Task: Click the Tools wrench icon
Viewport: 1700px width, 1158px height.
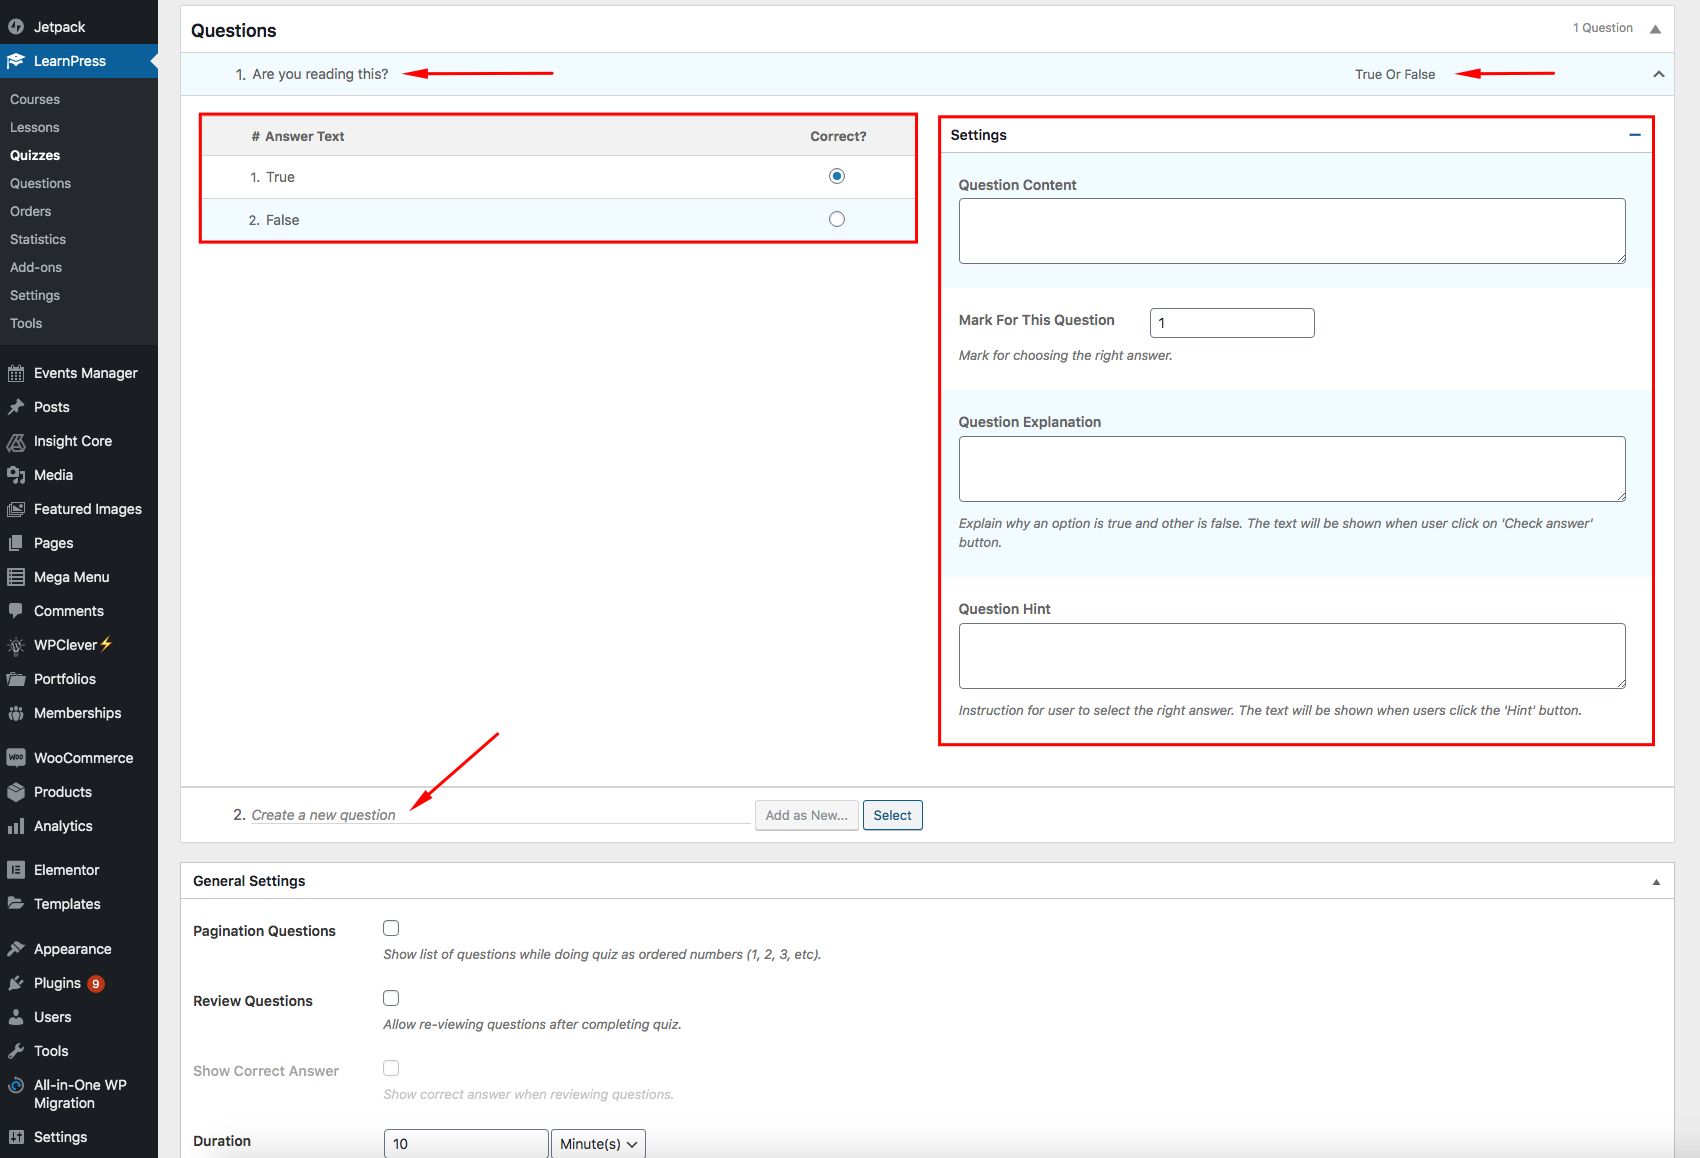Action: pos(16,1051)
